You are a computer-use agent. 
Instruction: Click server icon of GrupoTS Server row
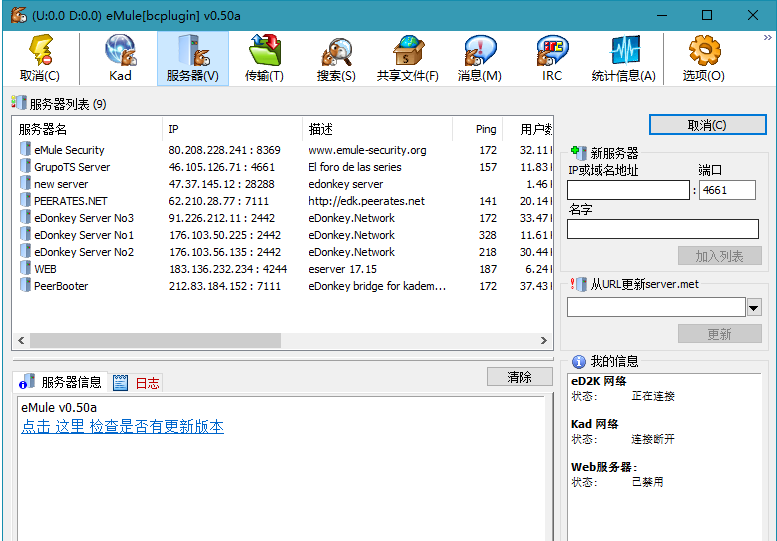[25, 166]
